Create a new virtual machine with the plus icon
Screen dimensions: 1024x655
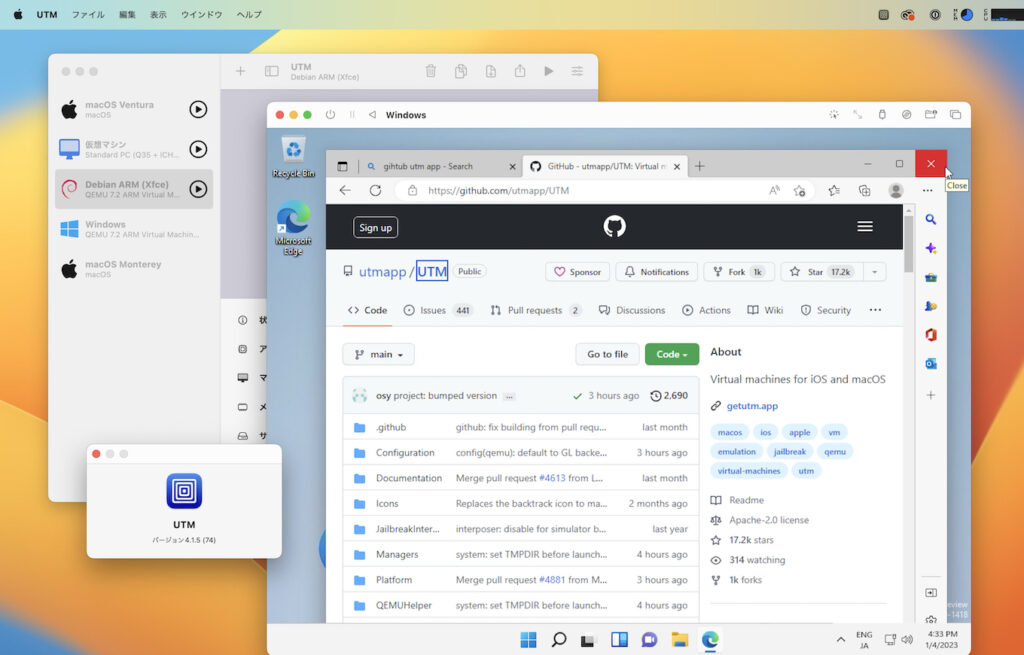[240, 71]
